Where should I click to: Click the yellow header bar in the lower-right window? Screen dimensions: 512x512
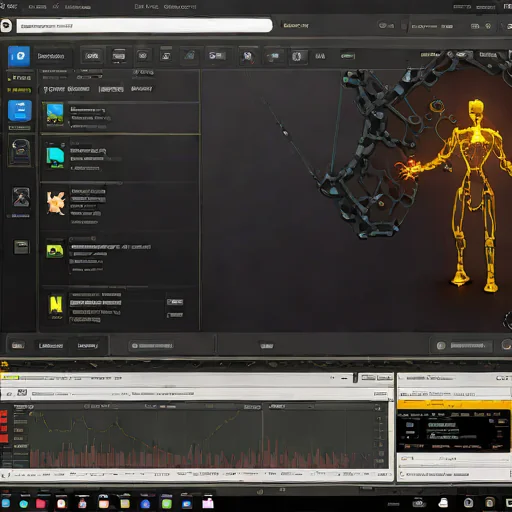coord(454,404)
